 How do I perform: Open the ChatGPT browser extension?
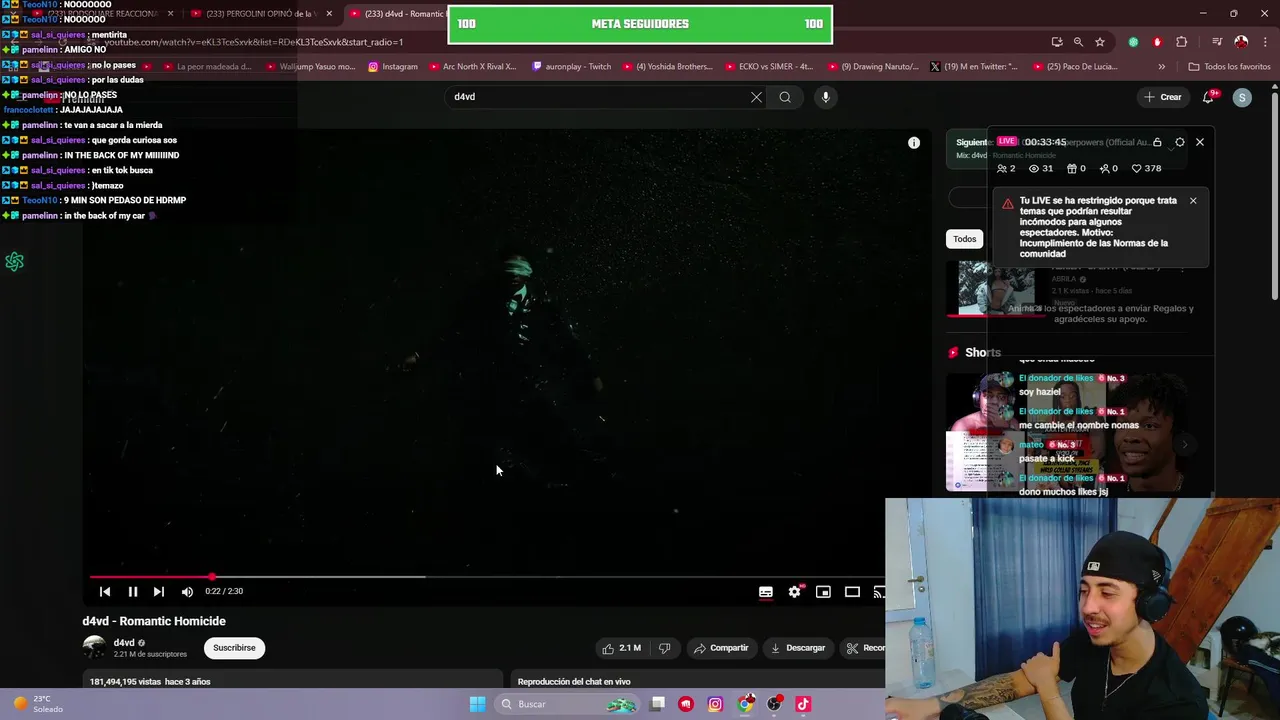point(1133,42)
